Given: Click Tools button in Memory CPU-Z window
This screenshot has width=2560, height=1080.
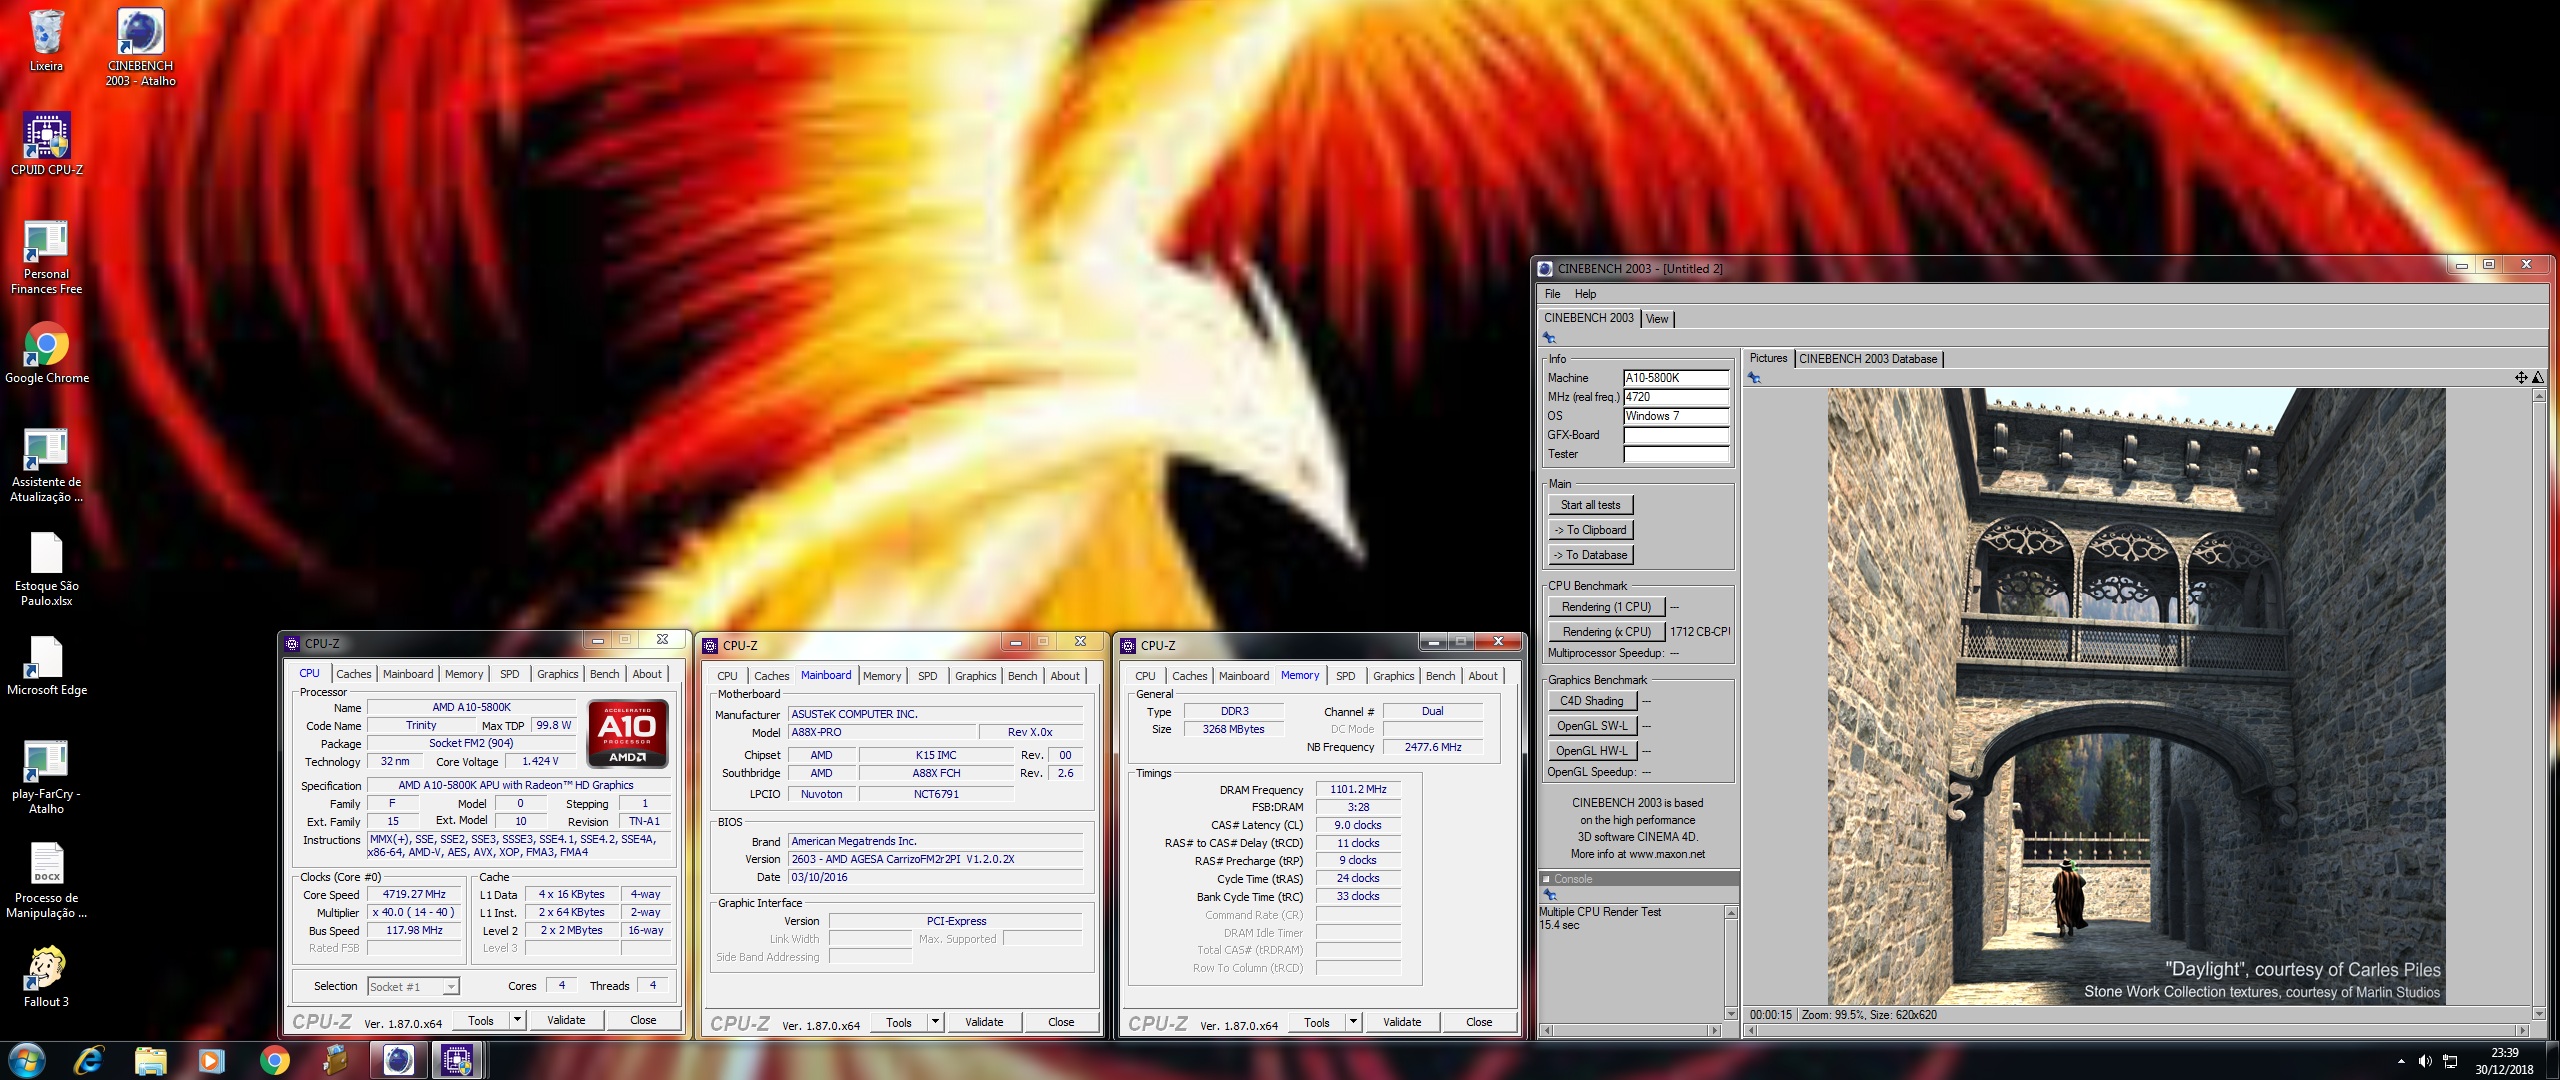Looking at the screenshot, I should click(1316, 1022).
